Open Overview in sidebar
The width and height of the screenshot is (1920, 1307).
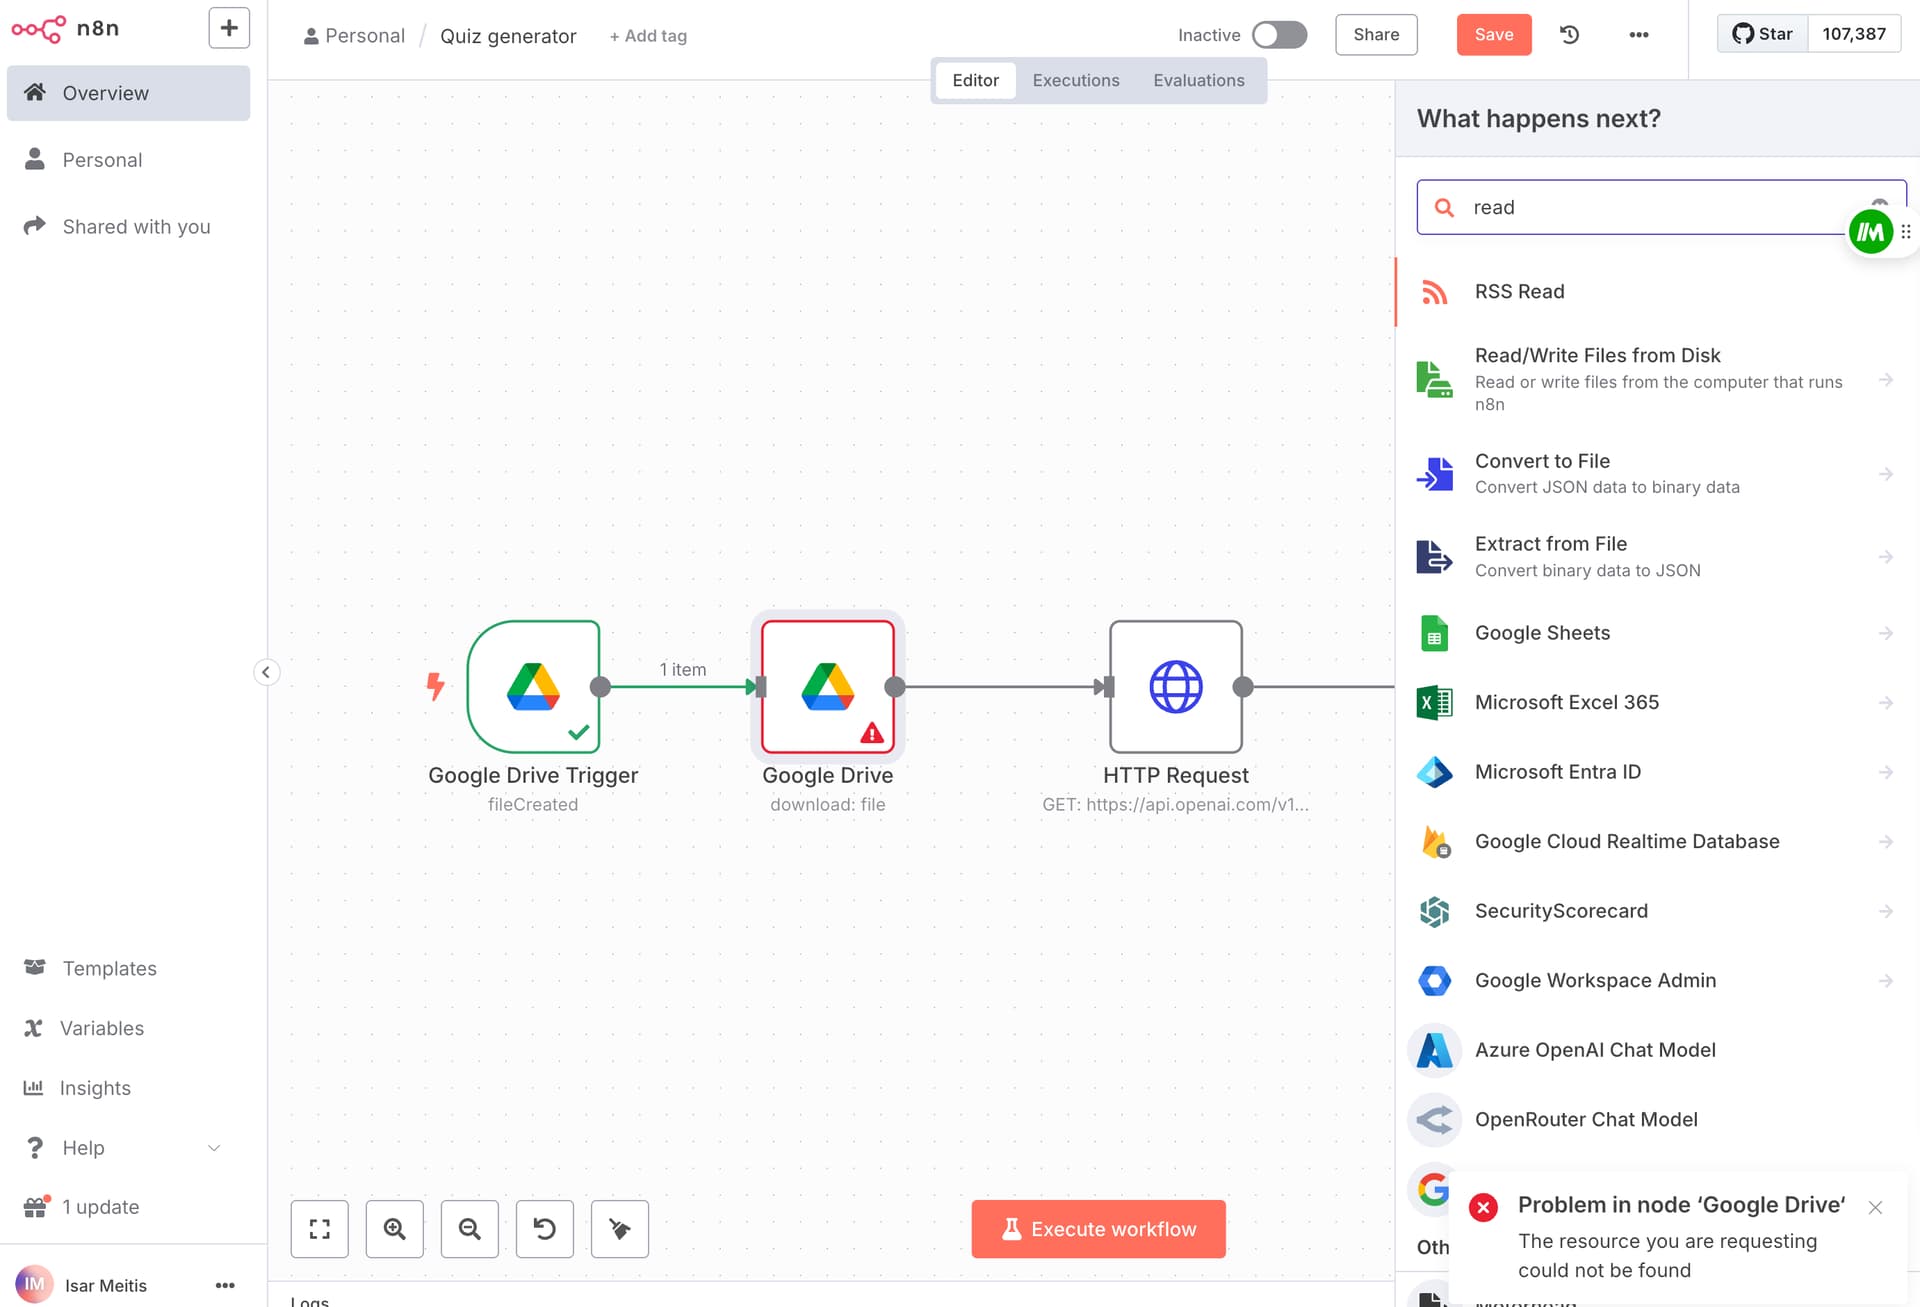[128, 93]
